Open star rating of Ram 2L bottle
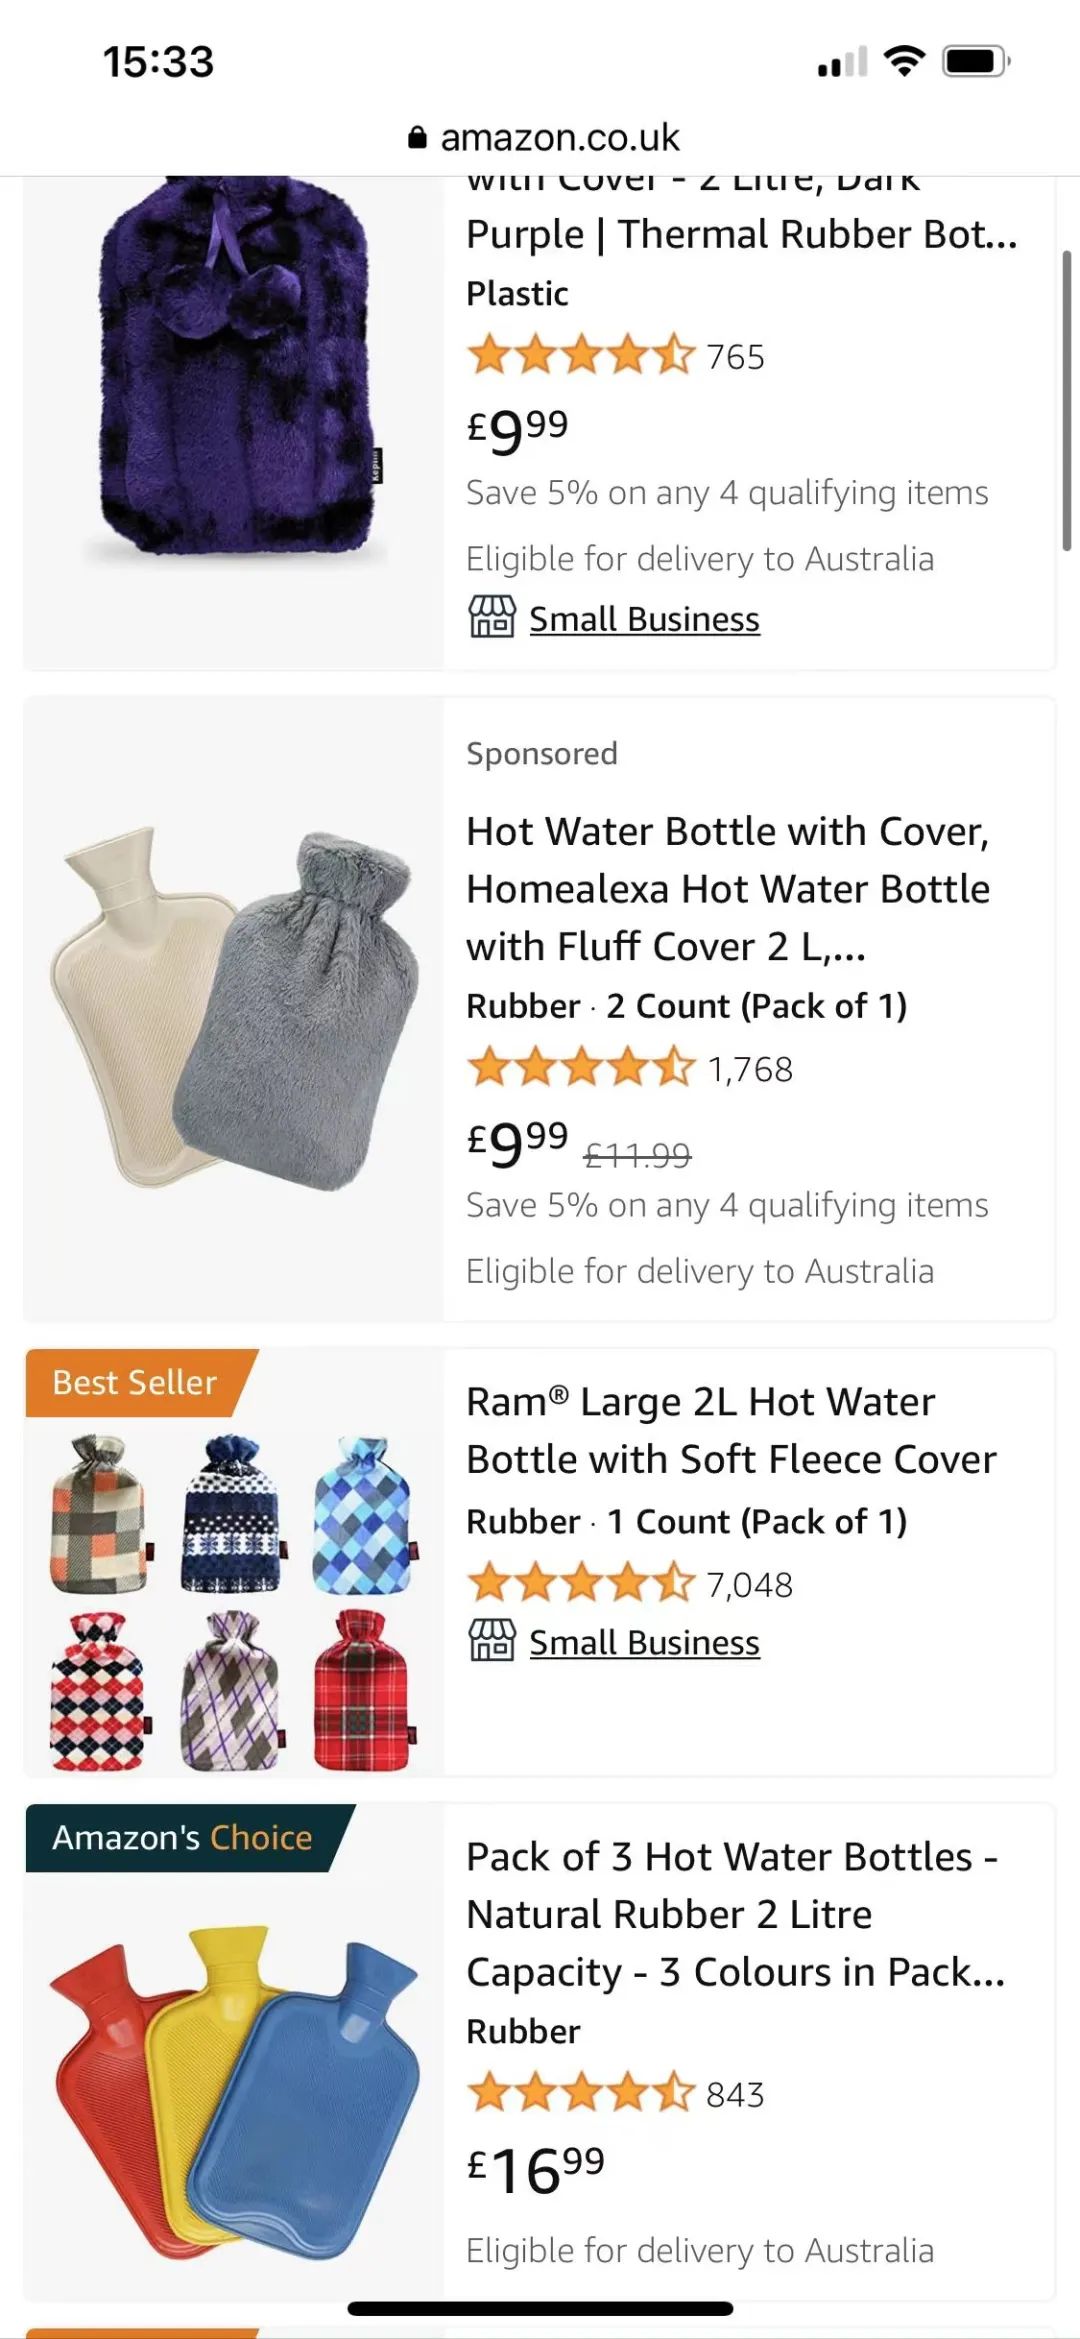1080x2339 pixels. [580, 1583]
